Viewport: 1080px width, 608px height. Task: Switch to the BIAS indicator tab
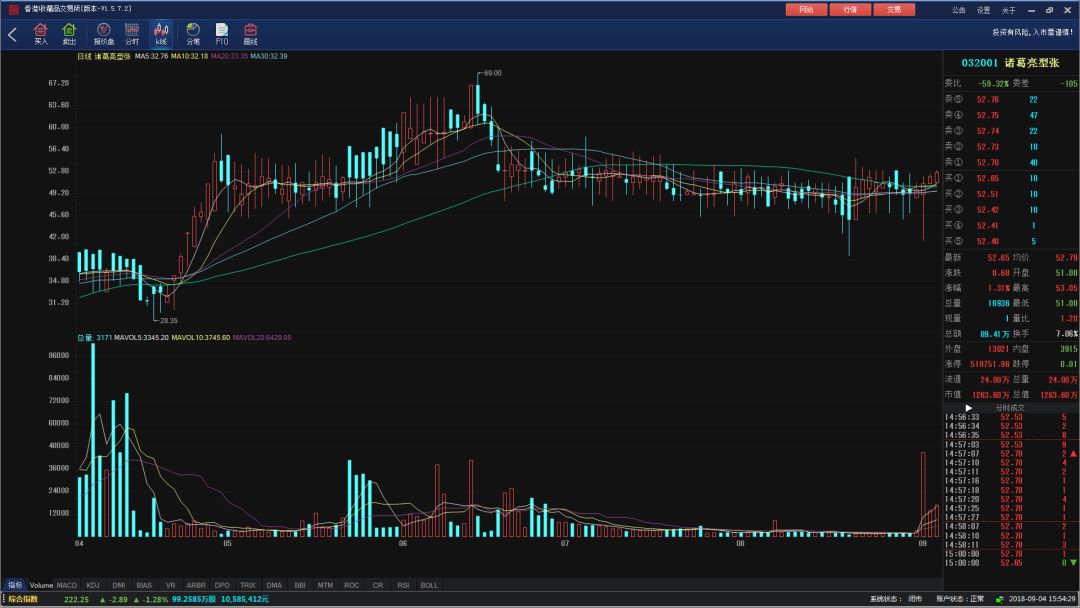(x=144, y=585)
